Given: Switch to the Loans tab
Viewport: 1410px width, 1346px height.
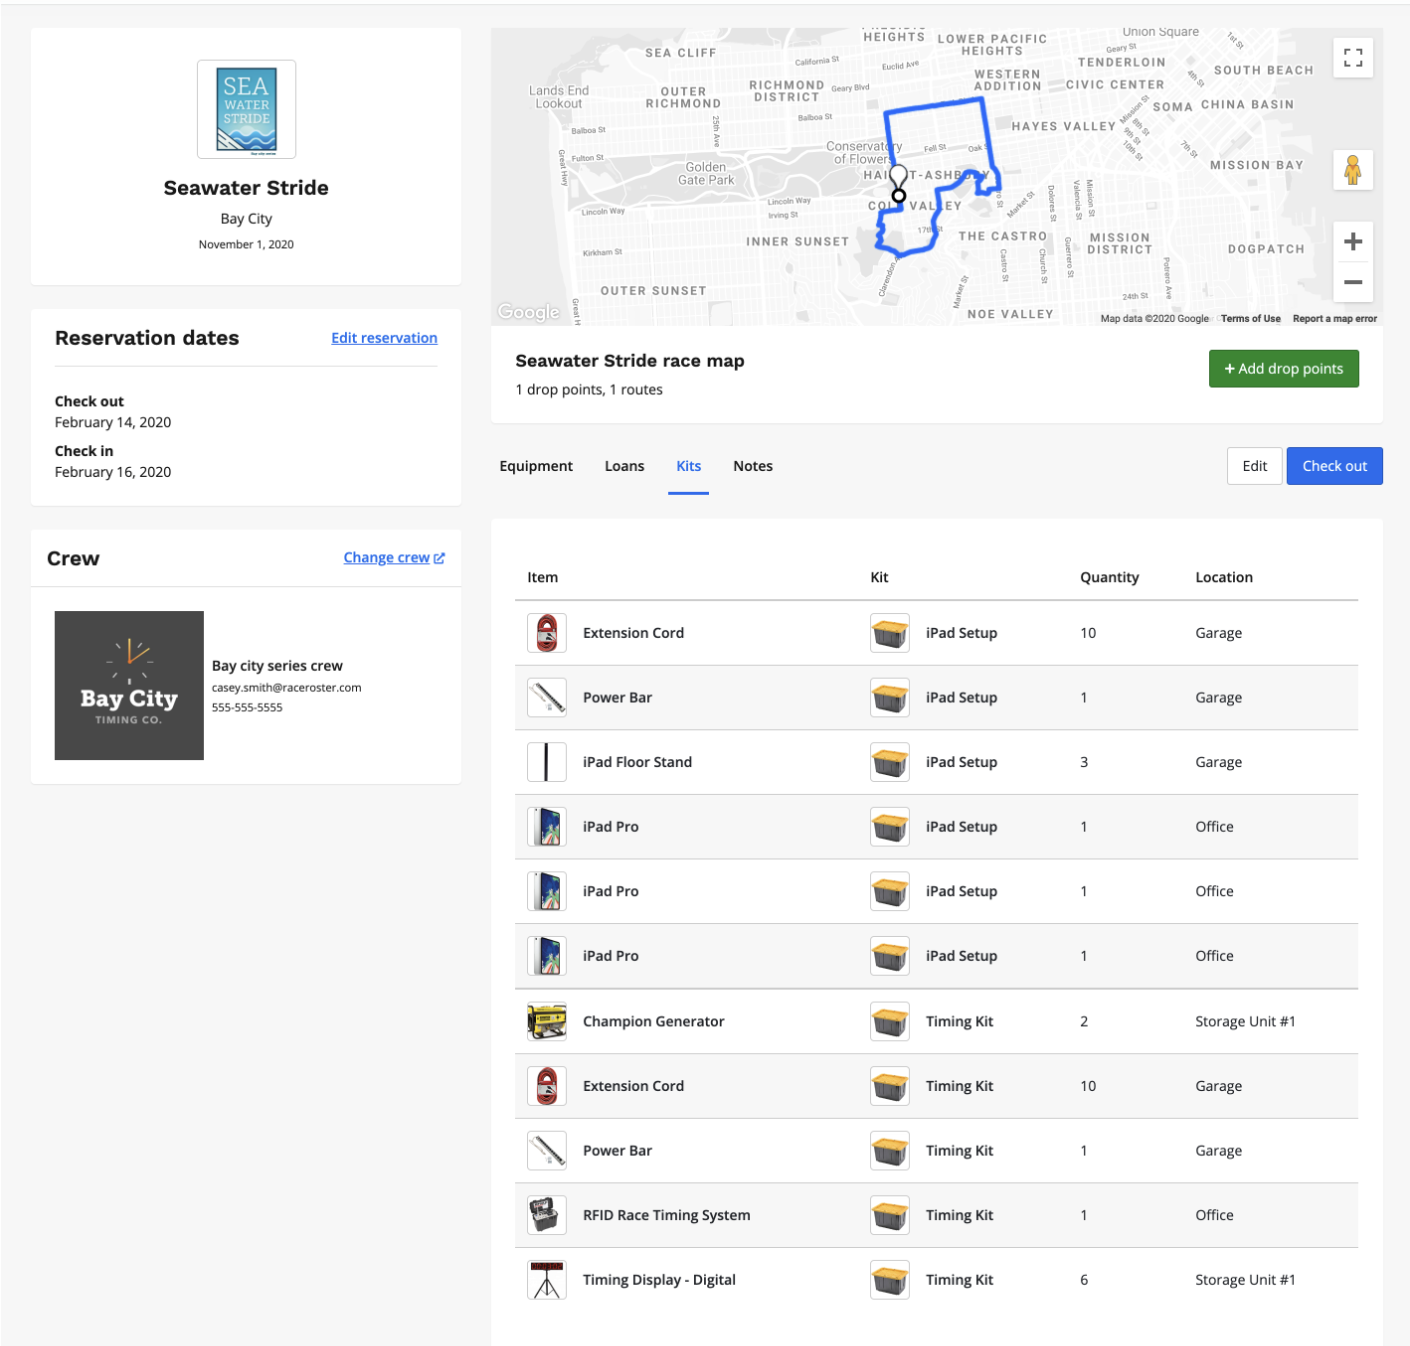Looking at the screenshot, I should 624,466.
